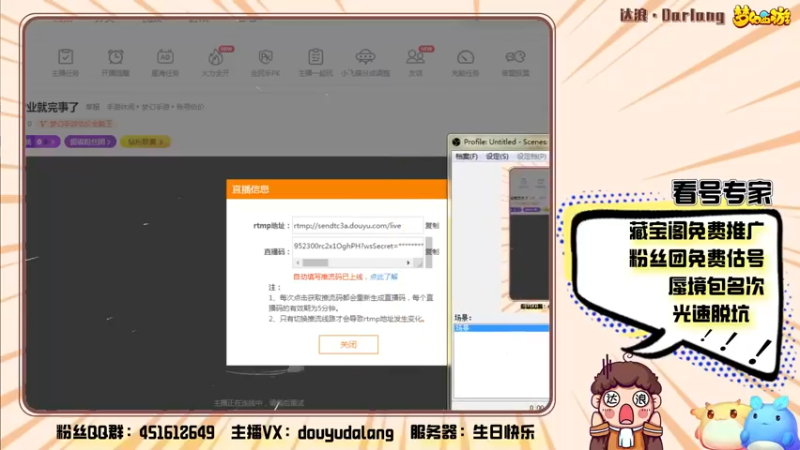Select the highlighted 场景 item in scenes list

point(502,328)
